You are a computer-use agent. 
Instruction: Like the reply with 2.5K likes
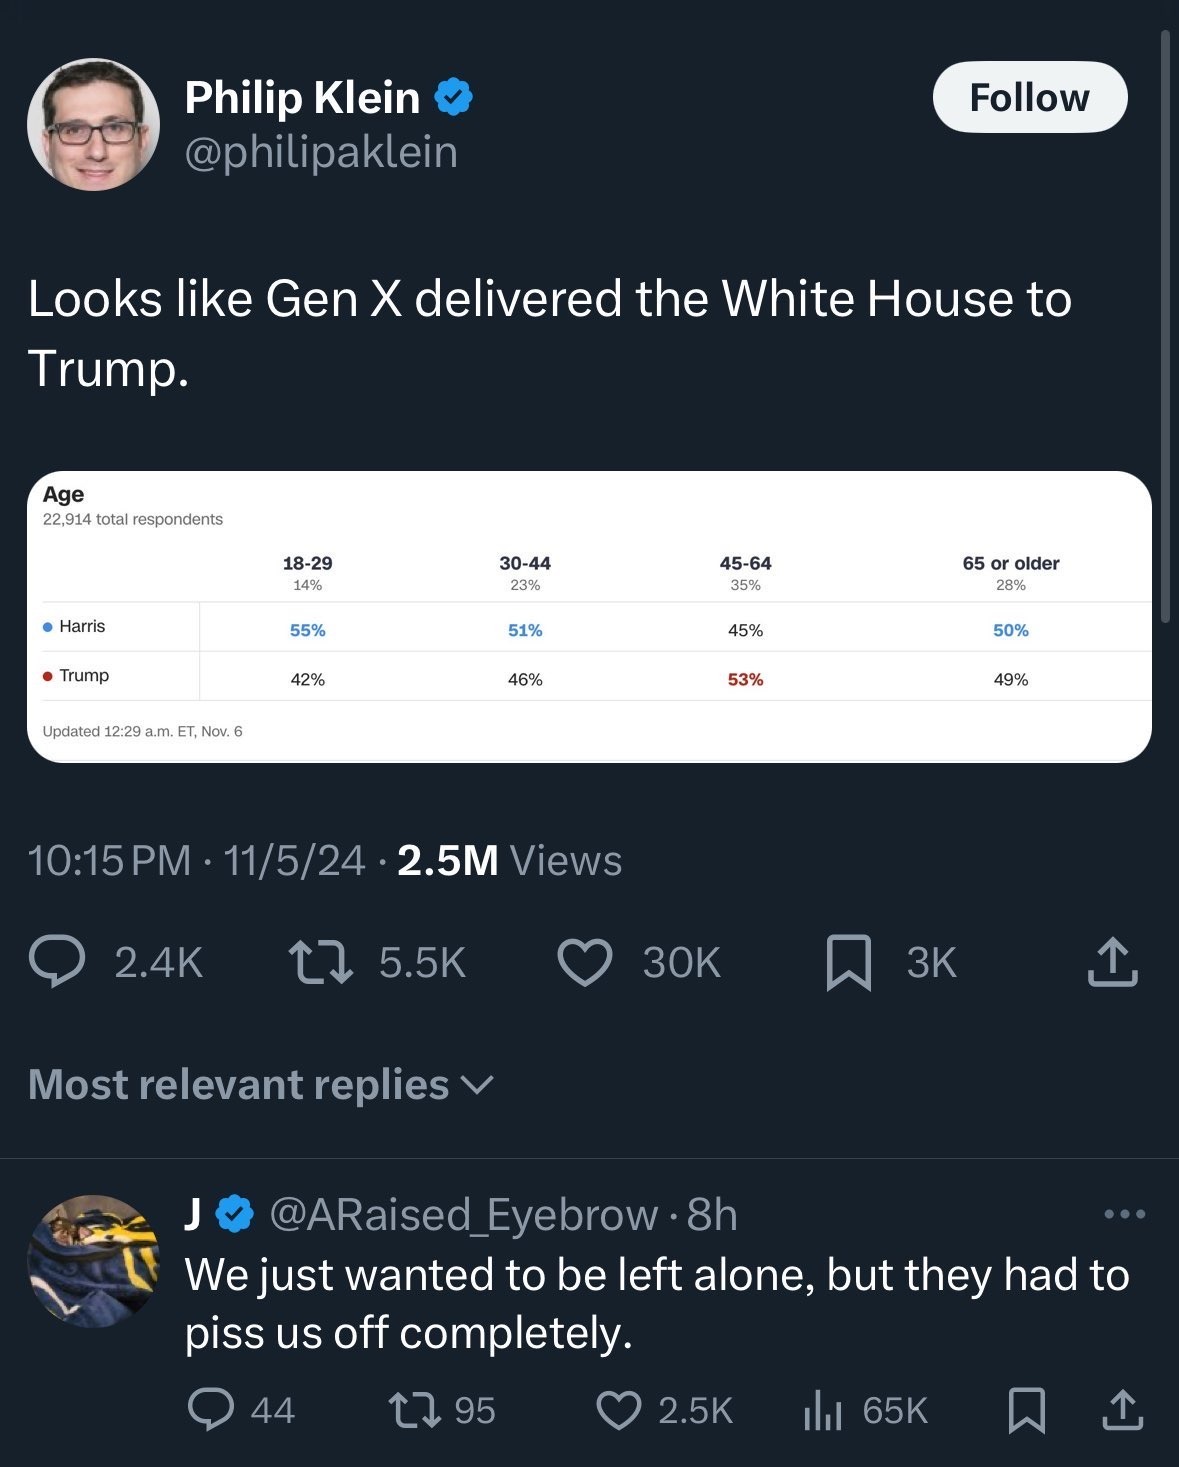(619, 1410)
